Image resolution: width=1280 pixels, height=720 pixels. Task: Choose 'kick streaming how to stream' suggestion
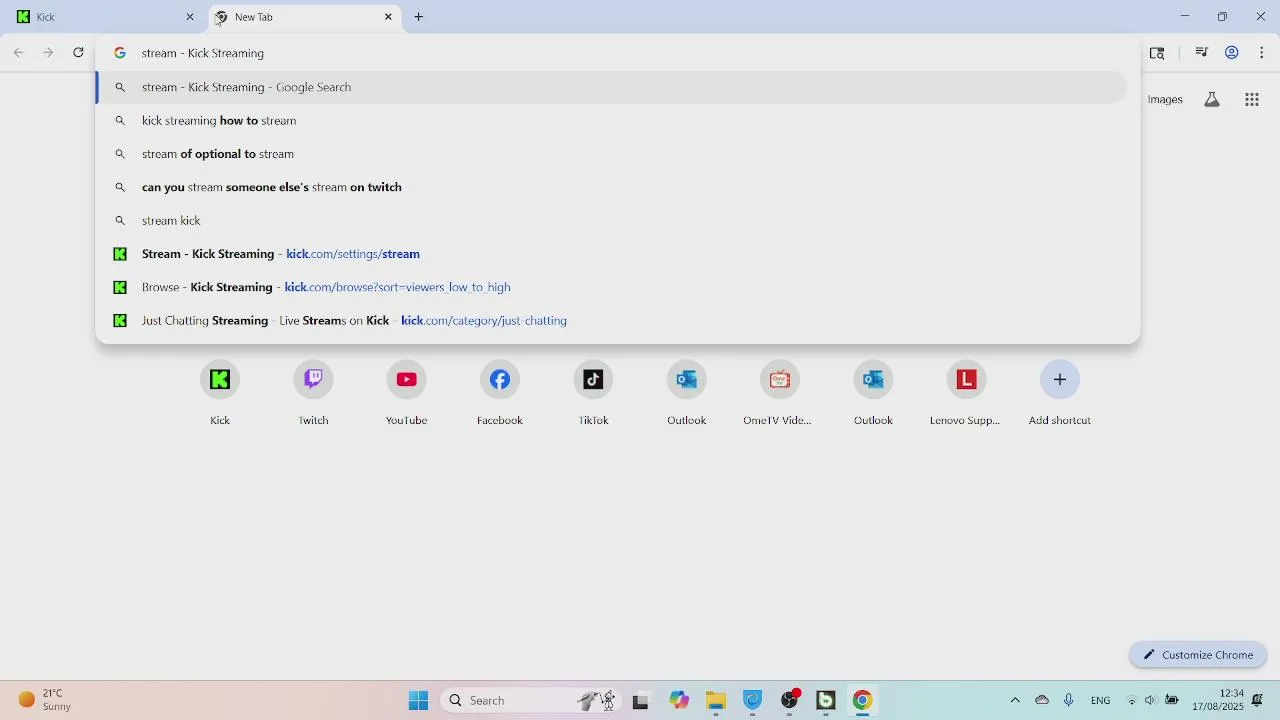point(611,121)
